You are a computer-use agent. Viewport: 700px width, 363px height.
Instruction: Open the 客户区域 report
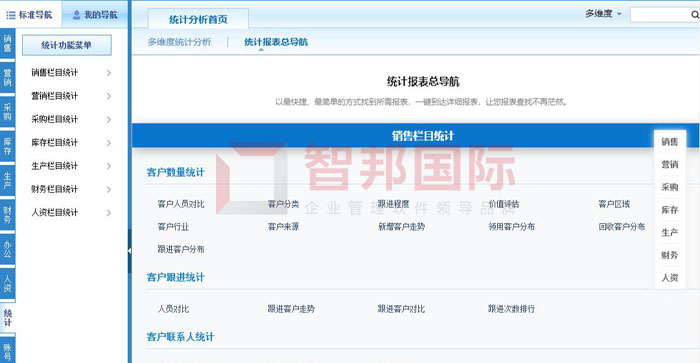pyautogui.click(x=614, y=204)
